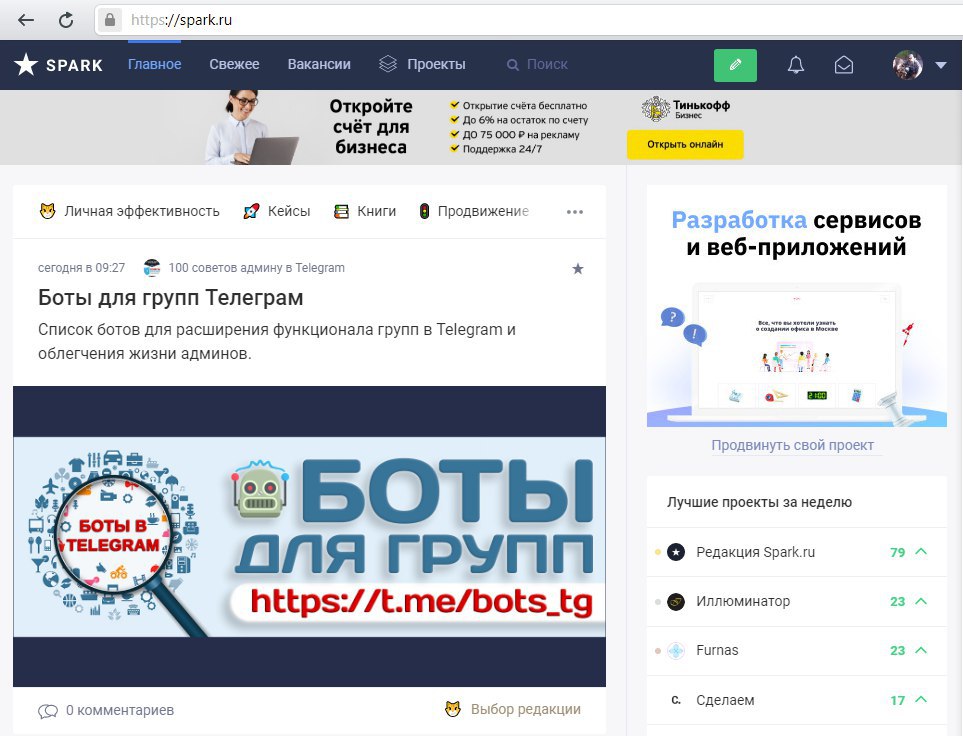The width and height of the screenshot is (963, 736).
Task: Click the browser back arrow
Action: pyautogui.click(x=26, y=20)
